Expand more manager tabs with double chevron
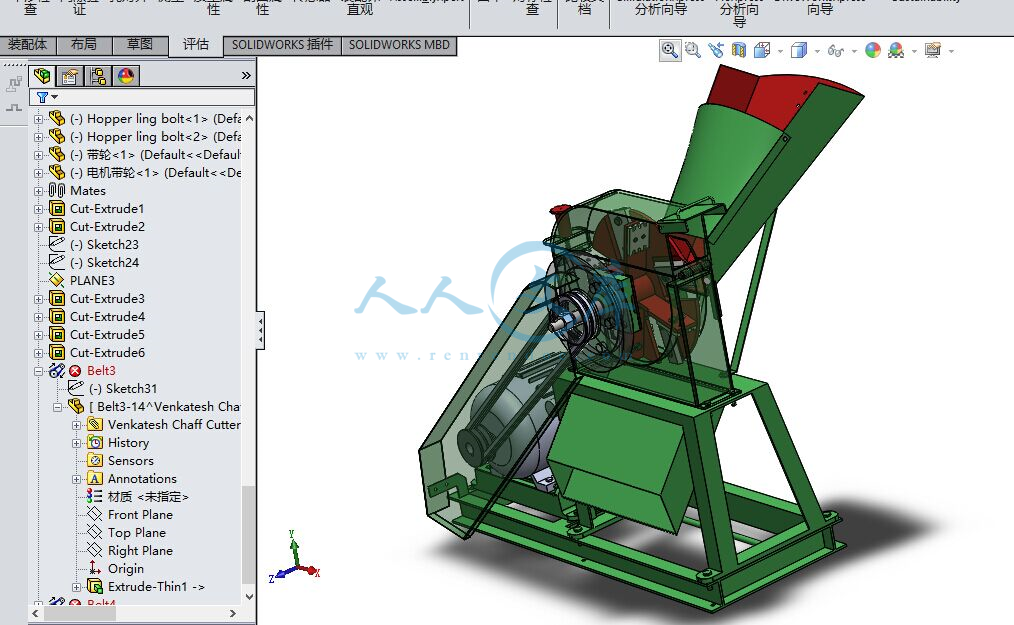Viewport: 1014px width, 625px height. pyautogui.click(x=246, y=76)
